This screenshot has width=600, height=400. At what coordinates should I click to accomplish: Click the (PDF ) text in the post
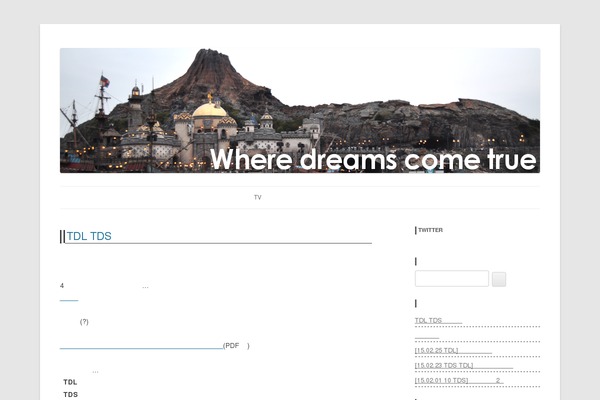(236, 346)
